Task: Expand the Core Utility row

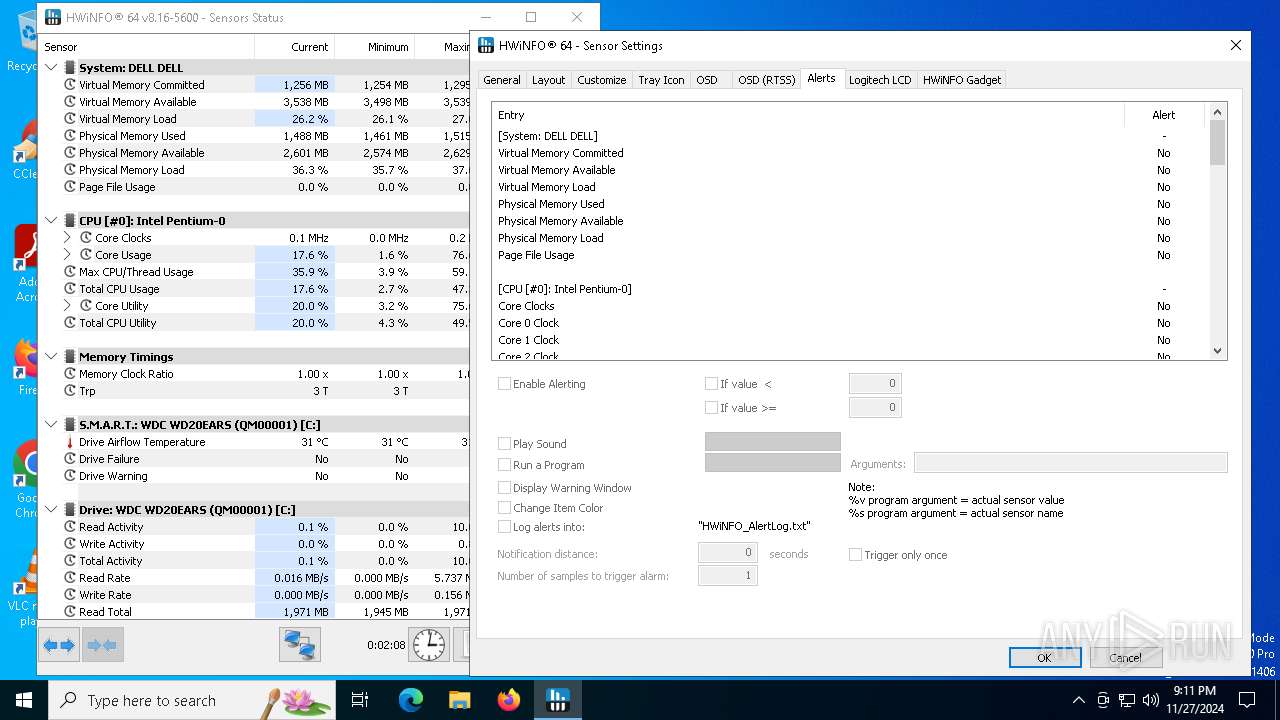Action: [68, 306]
